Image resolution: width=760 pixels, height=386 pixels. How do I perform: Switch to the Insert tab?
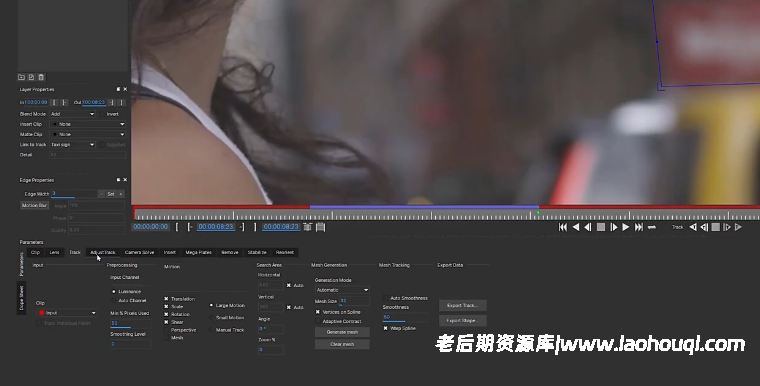tap(170, 252)
